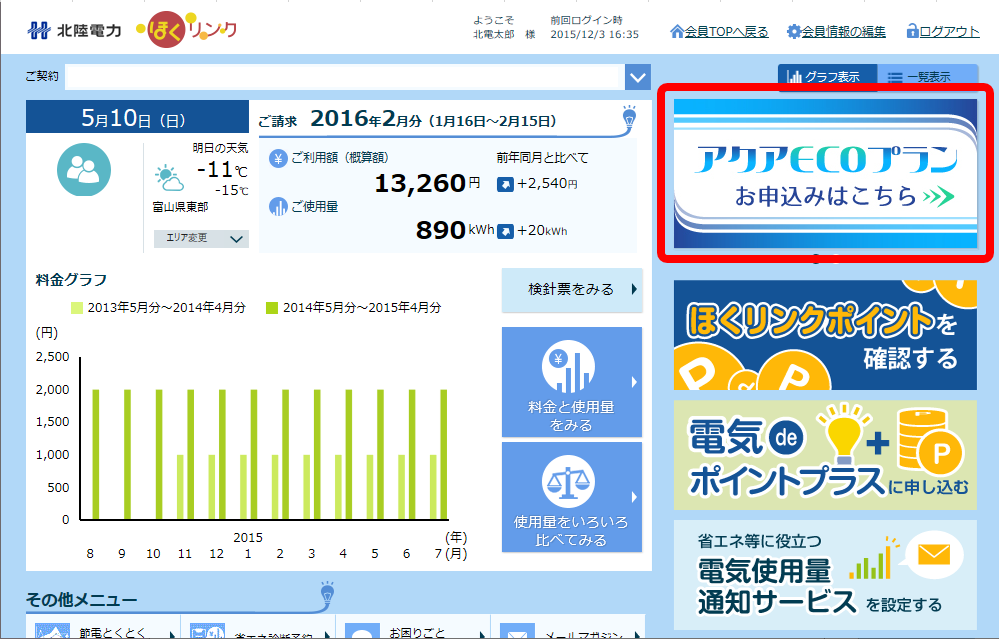This screenshot has width=999, height=639.
Task: Click the 料金グラフ heading
Action: [71, 280]
